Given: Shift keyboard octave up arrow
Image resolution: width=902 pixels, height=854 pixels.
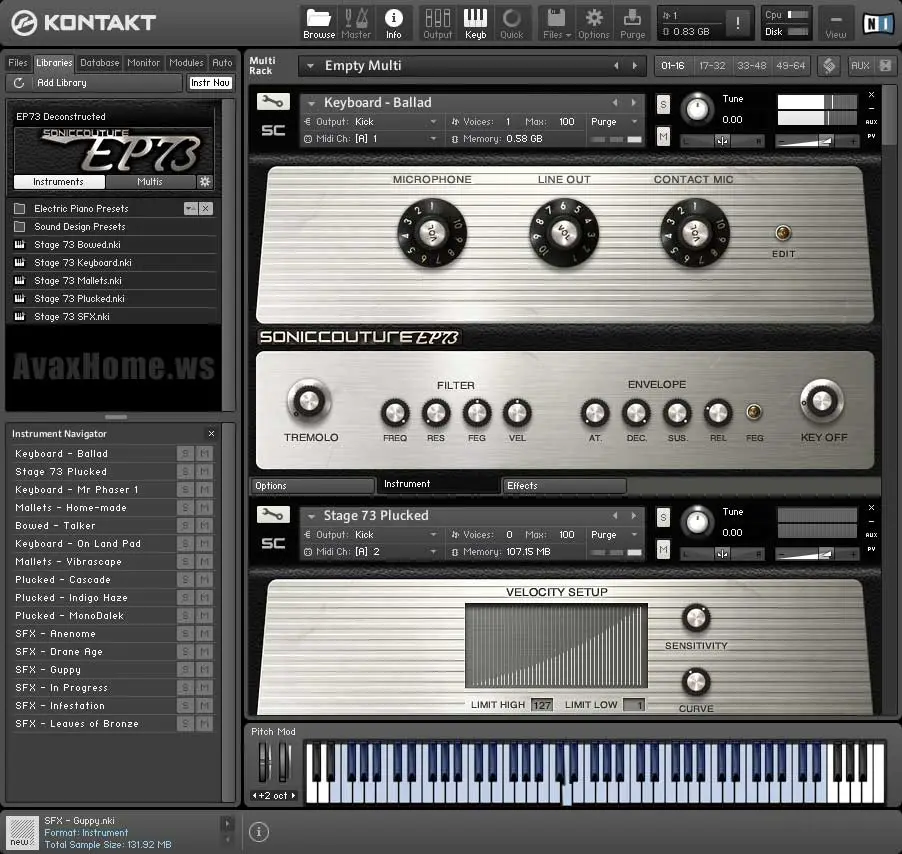Looking at the screenshot, I should point(293,796).
